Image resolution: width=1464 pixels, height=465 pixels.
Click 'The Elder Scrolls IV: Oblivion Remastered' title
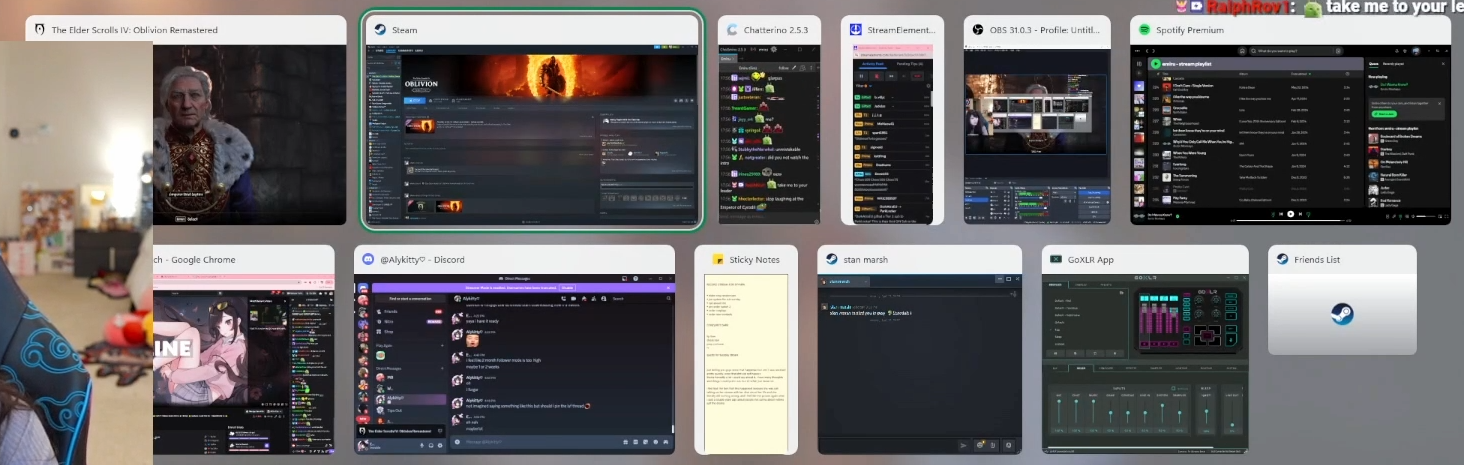[135, 30]
